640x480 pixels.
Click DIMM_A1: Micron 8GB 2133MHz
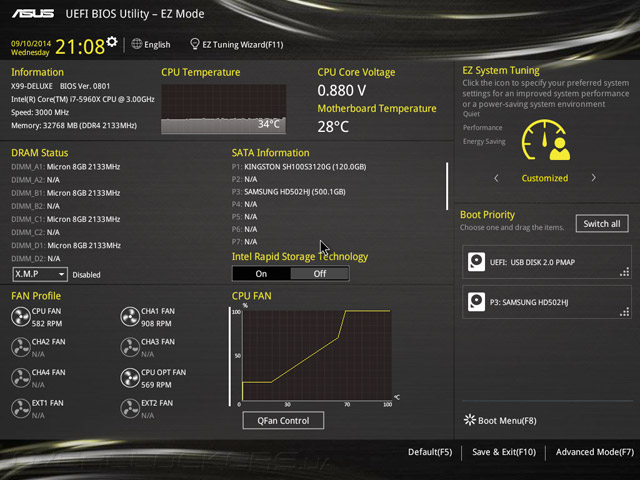[66, 167]
